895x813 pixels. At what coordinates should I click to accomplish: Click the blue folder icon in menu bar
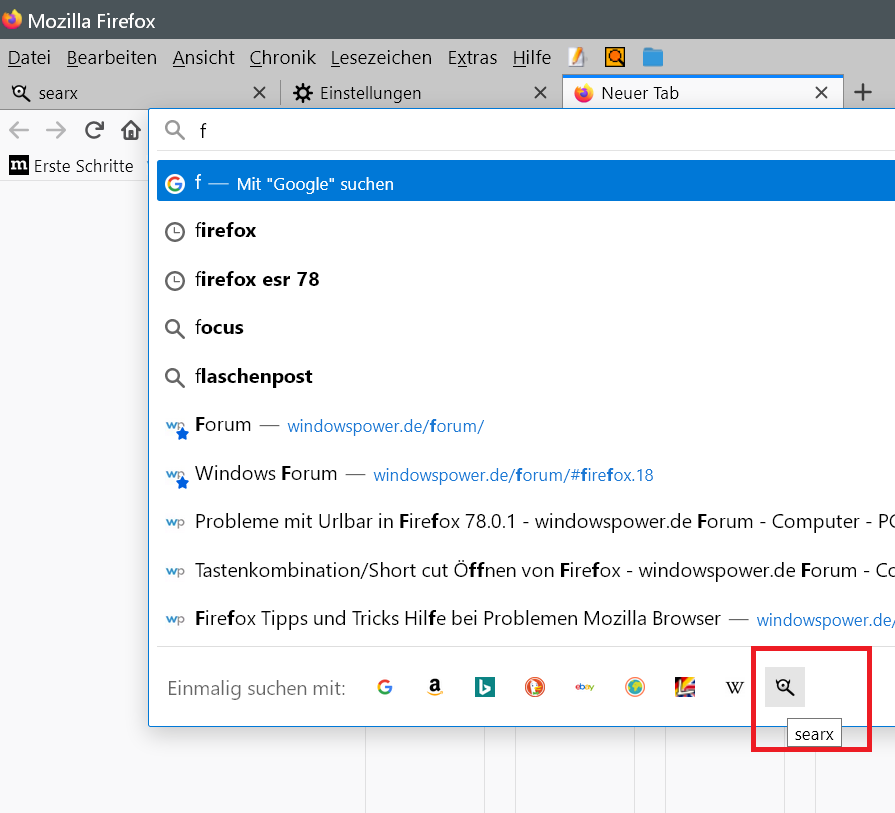tap(653, 57)
